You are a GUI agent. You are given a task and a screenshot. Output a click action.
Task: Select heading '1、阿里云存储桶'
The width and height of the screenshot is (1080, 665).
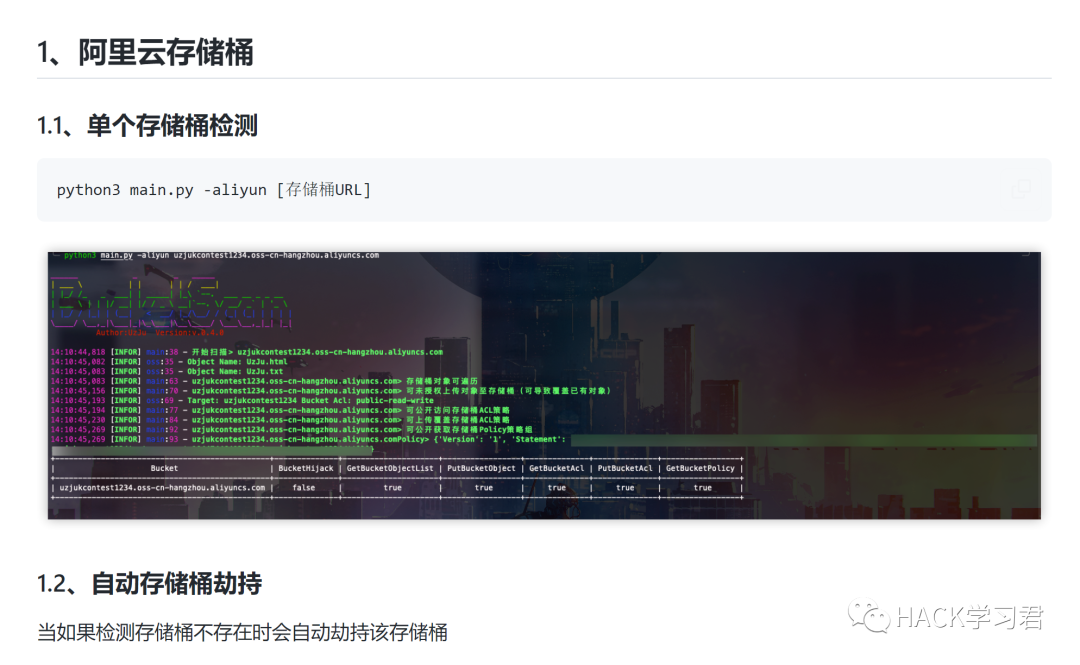[145, 52]
